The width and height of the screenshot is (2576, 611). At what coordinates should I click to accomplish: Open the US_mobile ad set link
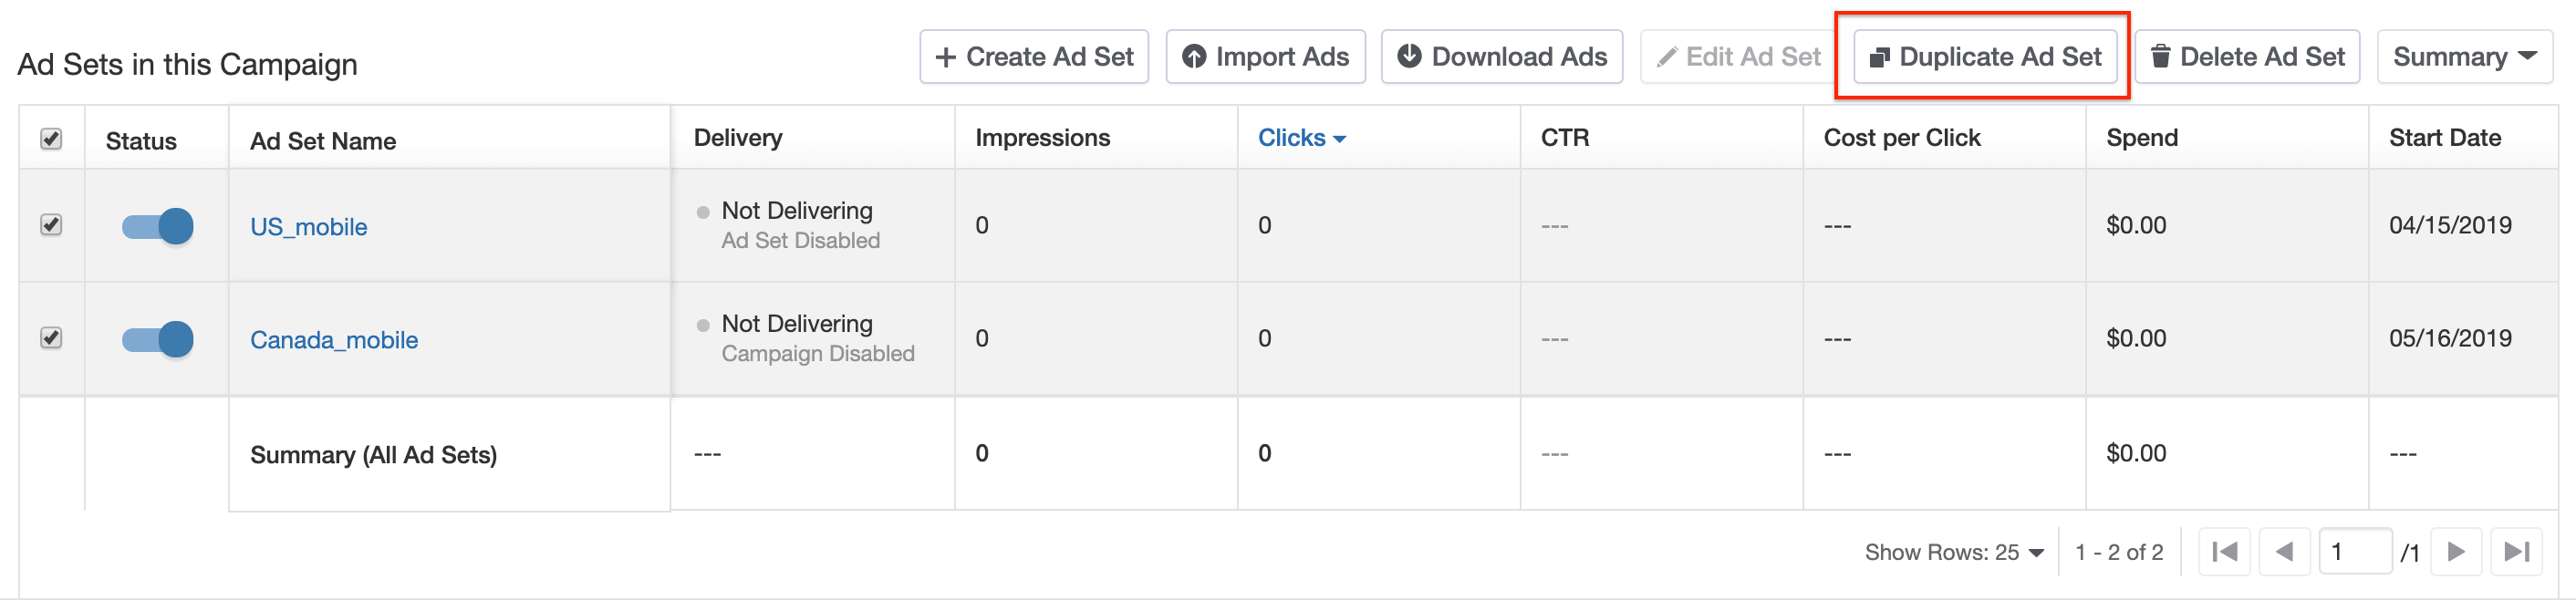(x=308, y=227)
